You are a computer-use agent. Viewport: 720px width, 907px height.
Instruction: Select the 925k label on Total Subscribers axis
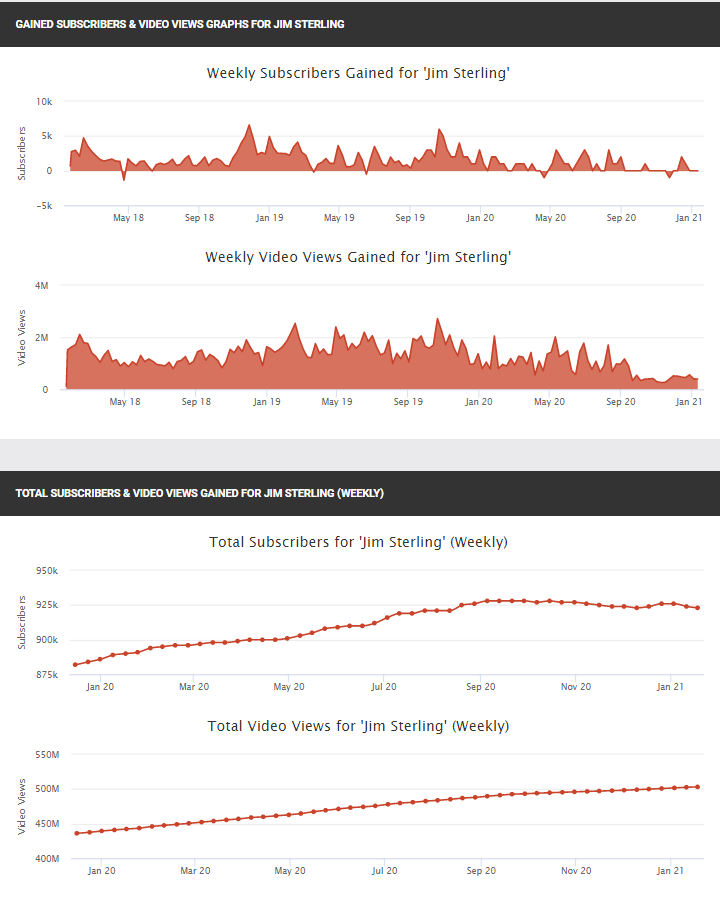tap(47, 606)
